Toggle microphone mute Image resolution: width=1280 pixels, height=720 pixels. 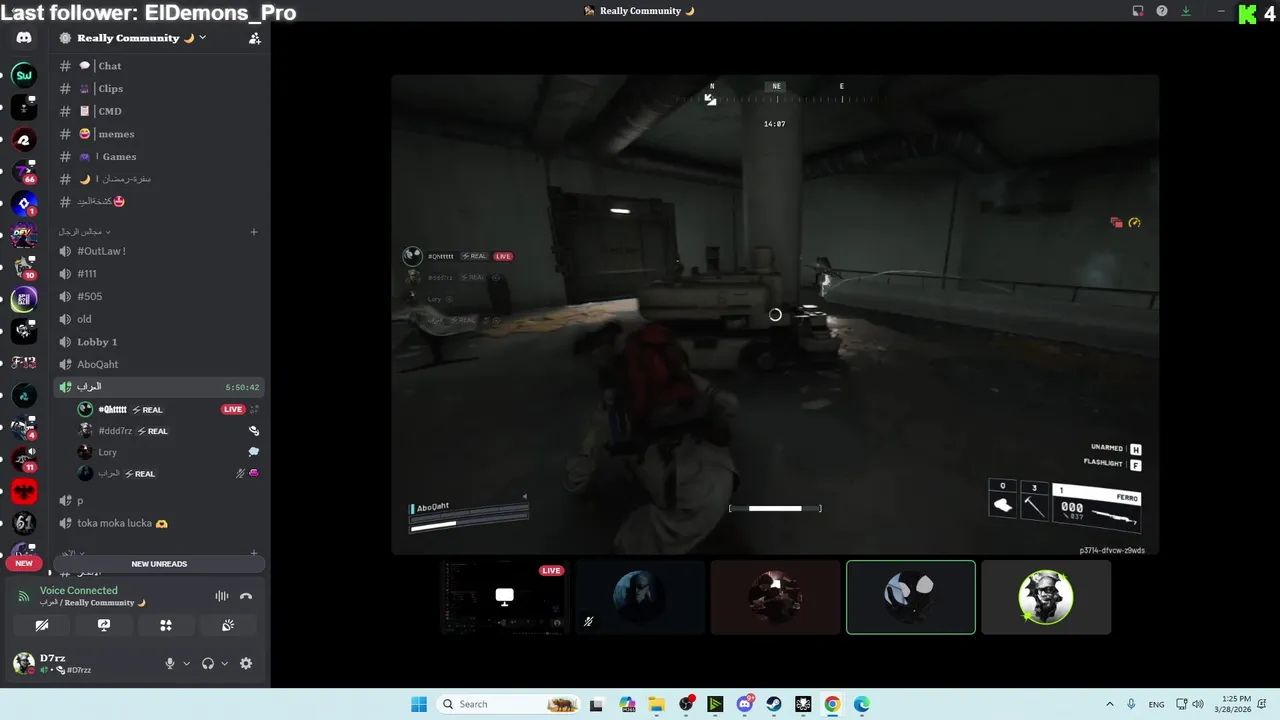tap(170, 663)
